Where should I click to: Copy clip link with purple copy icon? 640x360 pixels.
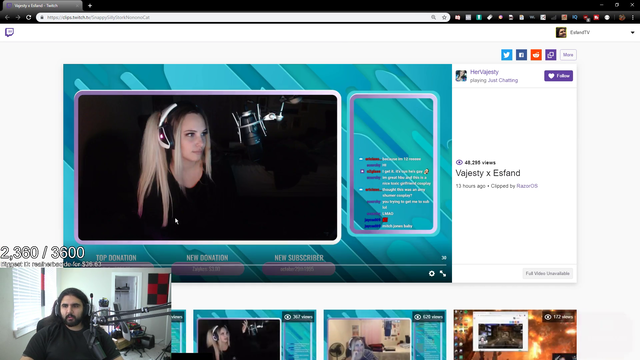(551, 55)
